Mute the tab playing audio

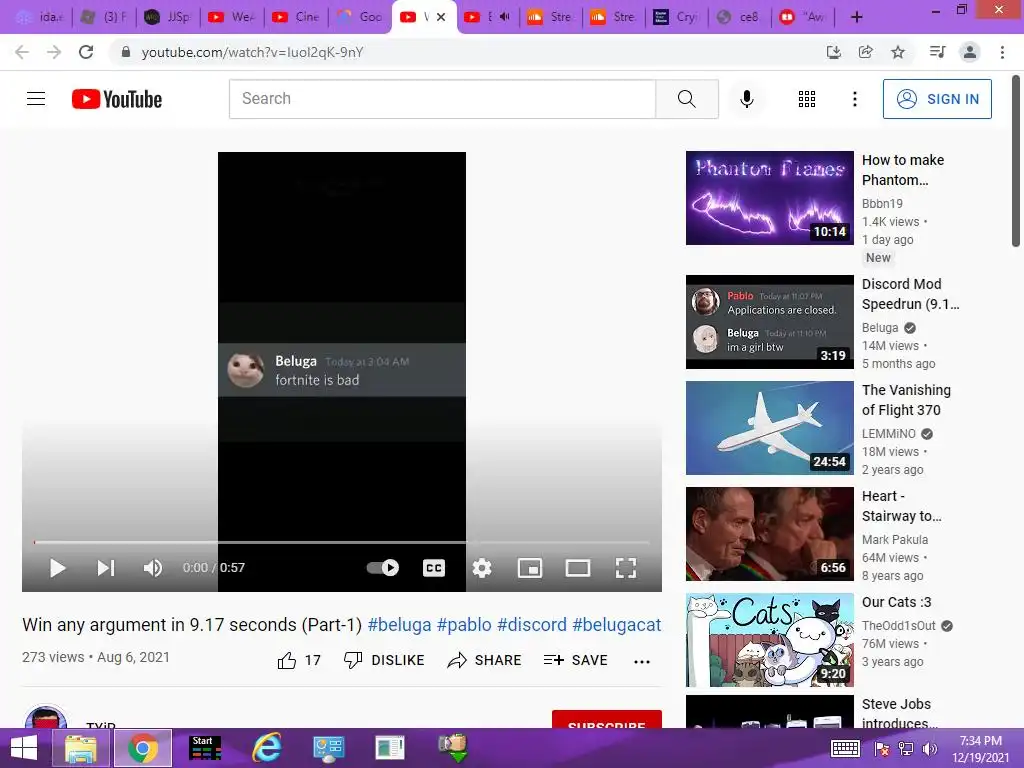[x=504, y=17]
